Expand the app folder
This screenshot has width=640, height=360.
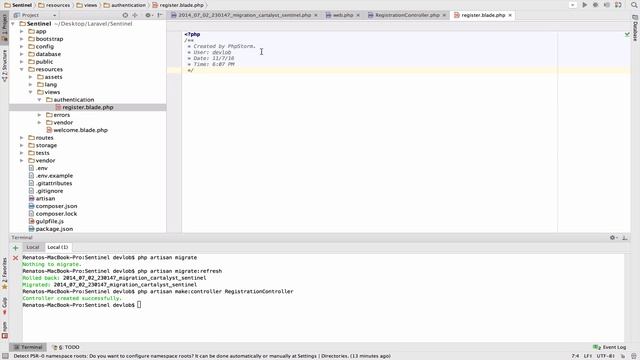[x=22, y=31]
